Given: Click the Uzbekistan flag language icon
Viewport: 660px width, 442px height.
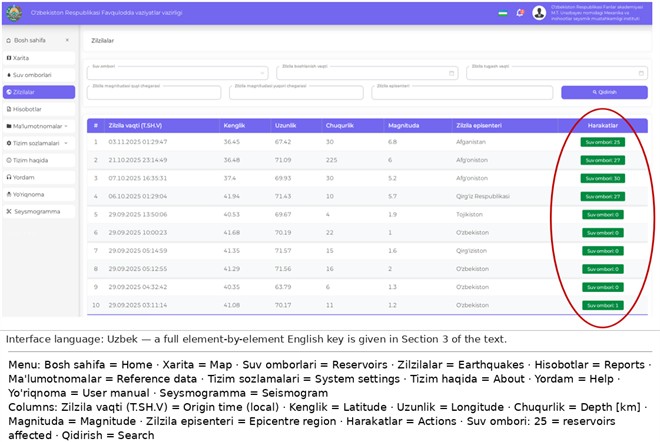Looking at the screenshot, I should (x=503, y=13).
